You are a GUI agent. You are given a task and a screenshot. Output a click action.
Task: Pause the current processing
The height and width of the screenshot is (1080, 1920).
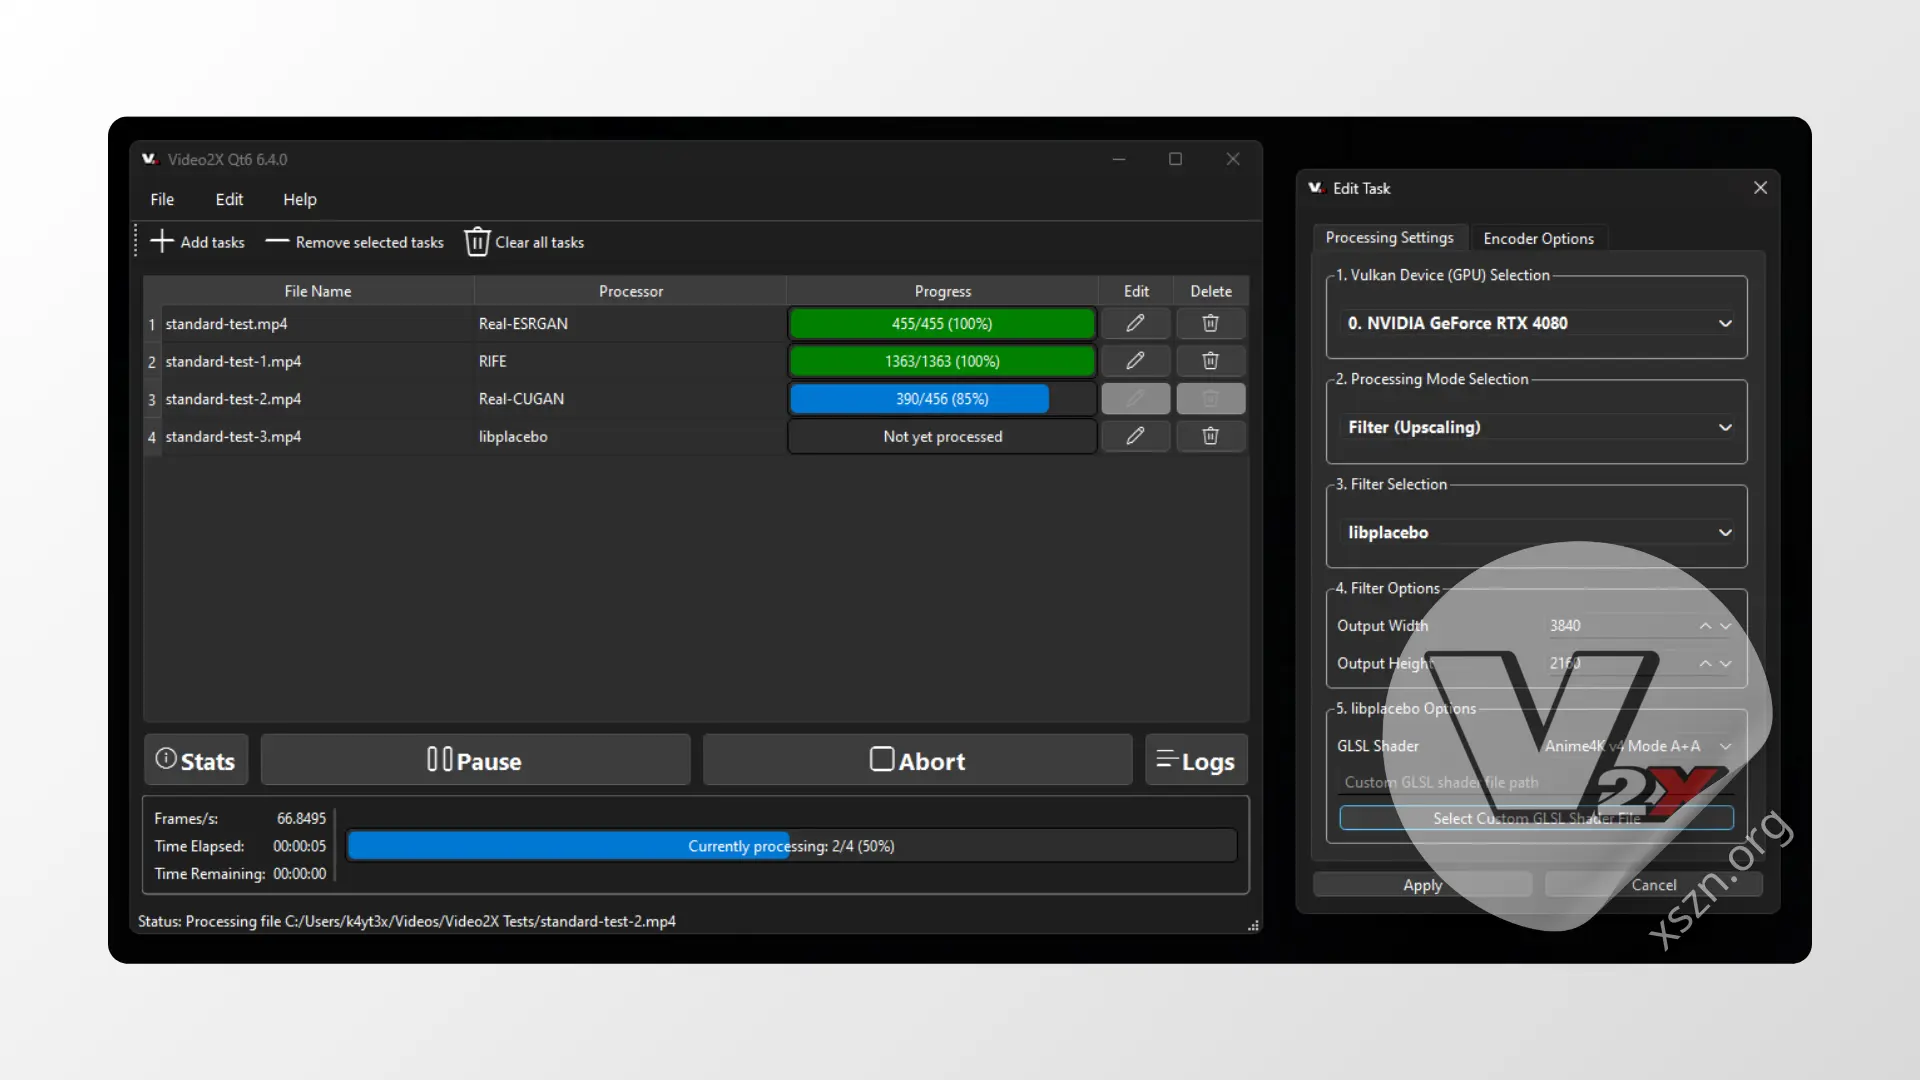(475, 760)
